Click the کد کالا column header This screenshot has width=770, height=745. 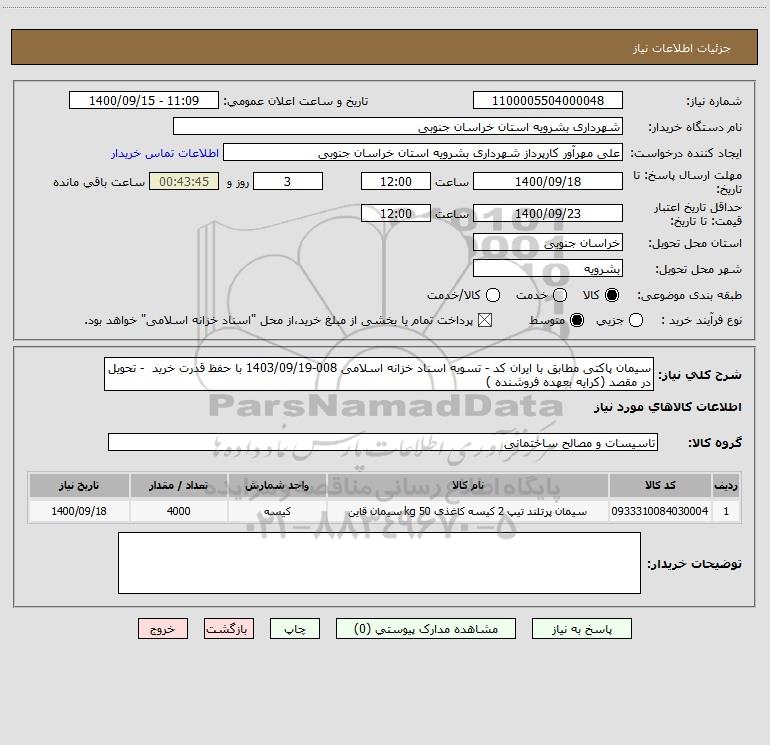tap(660, 485)
